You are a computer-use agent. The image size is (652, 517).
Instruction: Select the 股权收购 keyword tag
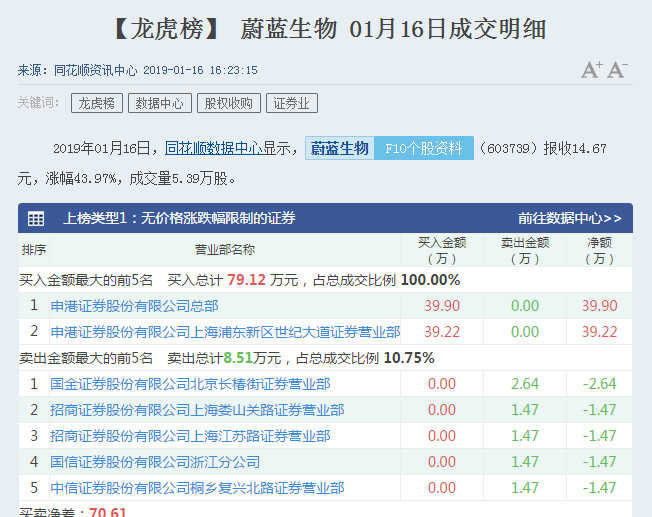tap(228, 103)
